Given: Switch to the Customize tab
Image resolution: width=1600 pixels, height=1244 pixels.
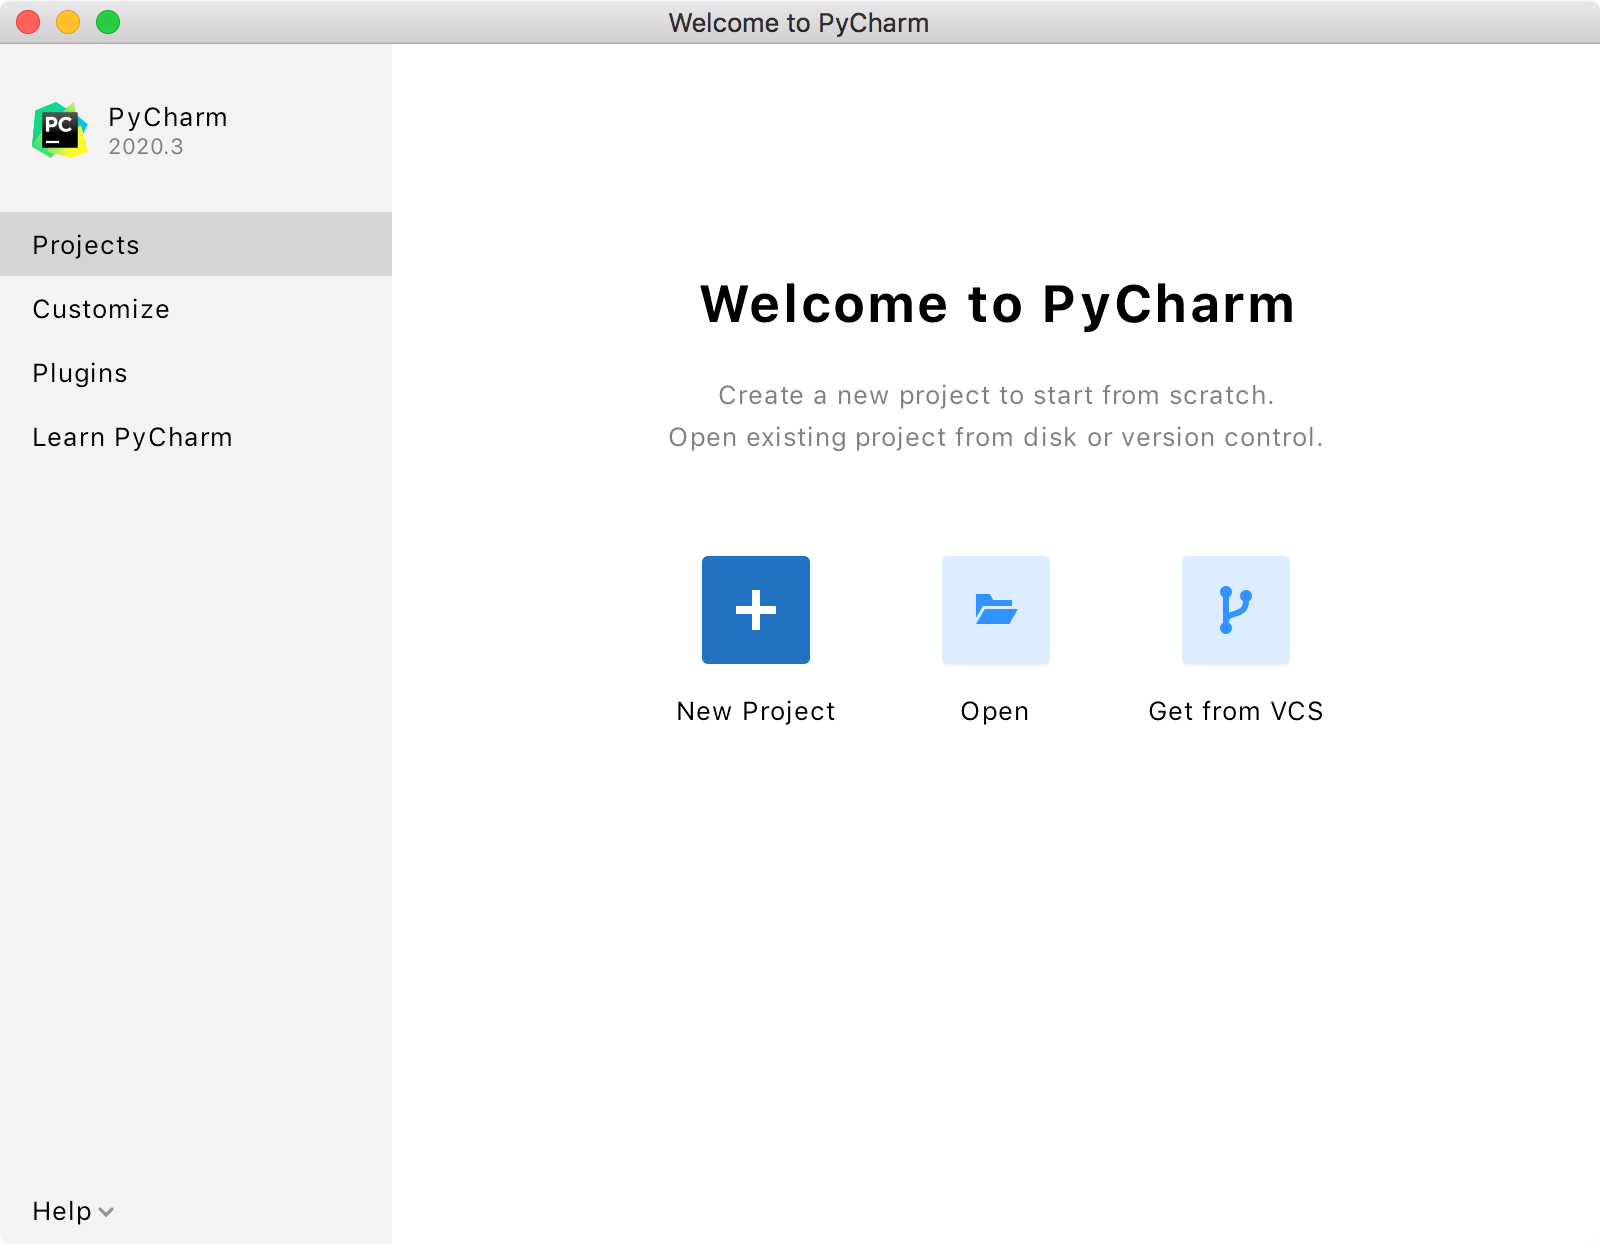Looking at the screenshot, I should click(x=101, y=309).
